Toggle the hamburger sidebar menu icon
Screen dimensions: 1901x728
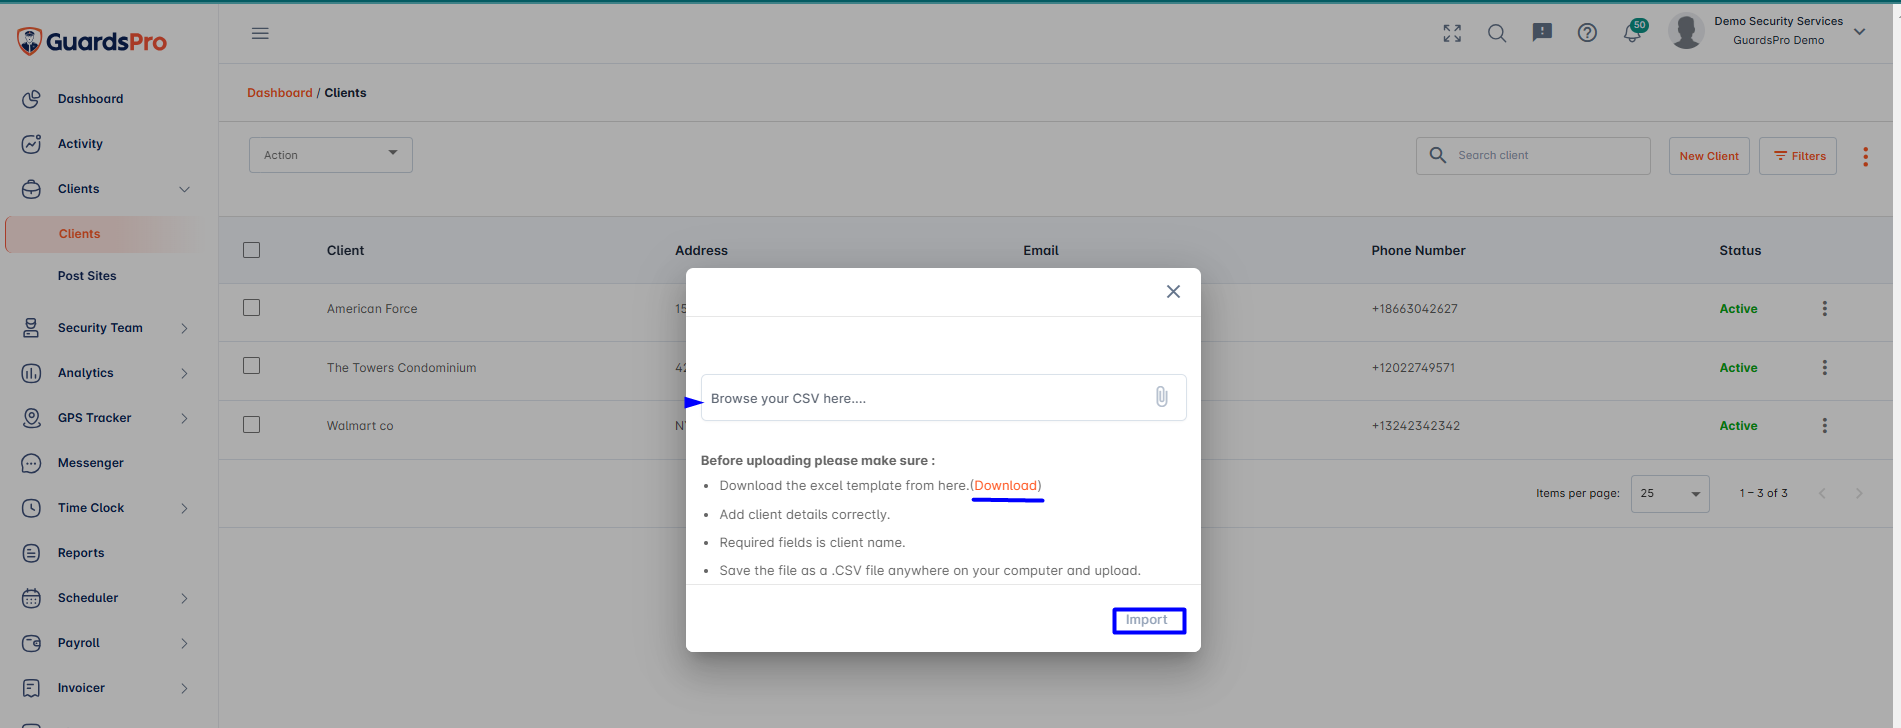[260, 33]
